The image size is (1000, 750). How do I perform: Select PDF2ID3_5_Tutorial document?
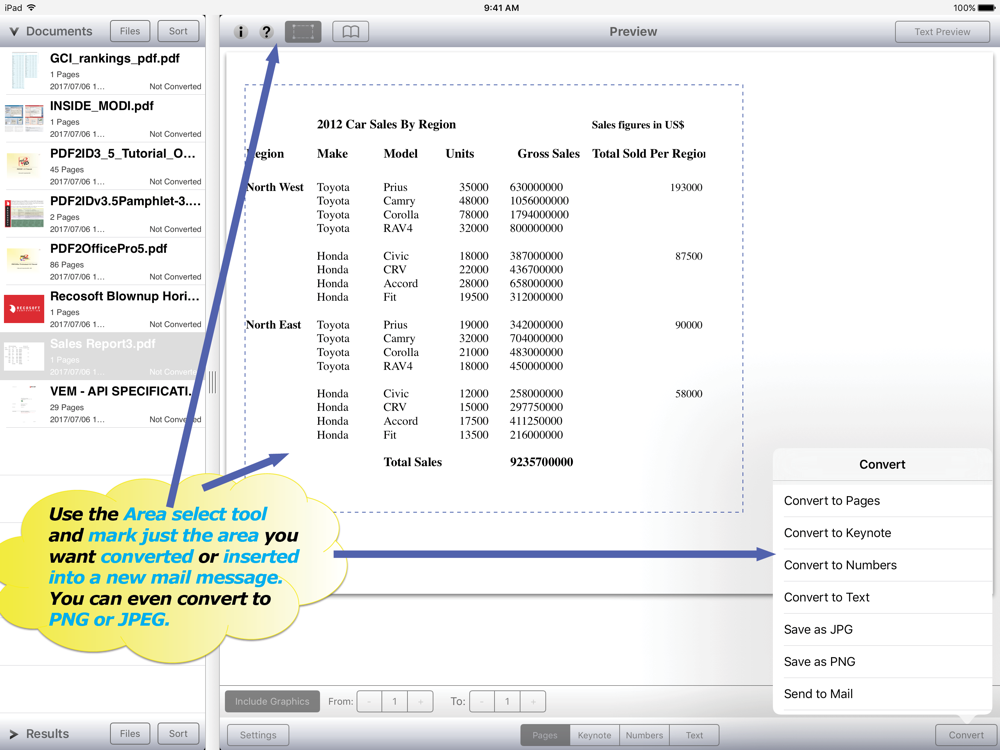(x=103, y=166)
